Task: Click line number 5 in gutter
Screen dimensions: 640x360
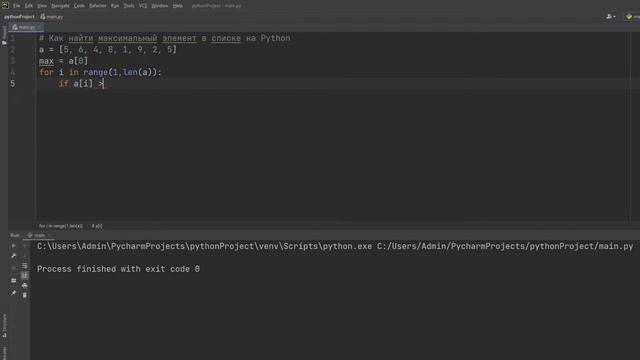Action: [x=13, y=84]
